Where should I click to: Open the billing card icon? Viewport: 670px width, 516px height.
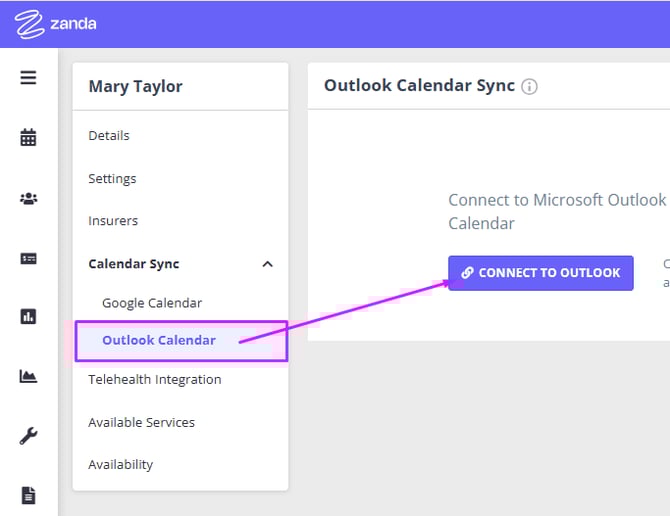click(28, 258)
